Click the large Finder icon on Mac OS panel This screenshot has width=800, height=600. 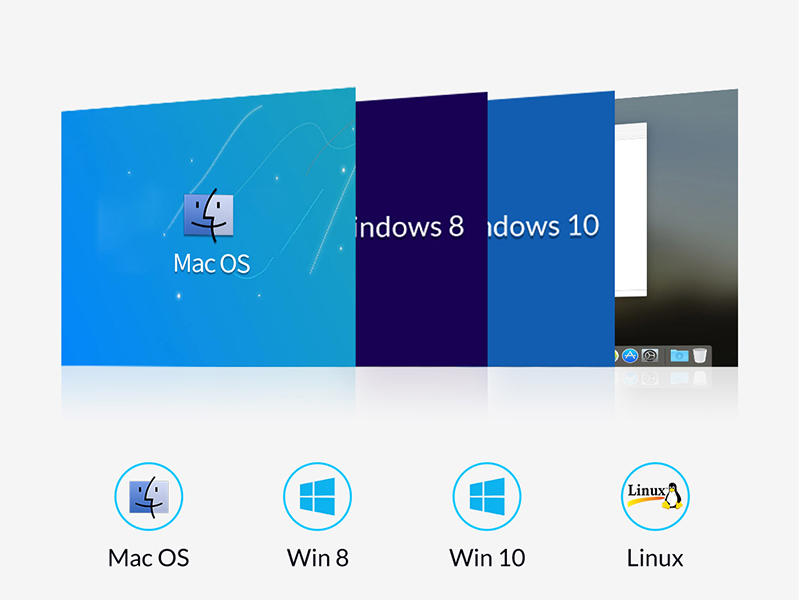pos(209,215)
